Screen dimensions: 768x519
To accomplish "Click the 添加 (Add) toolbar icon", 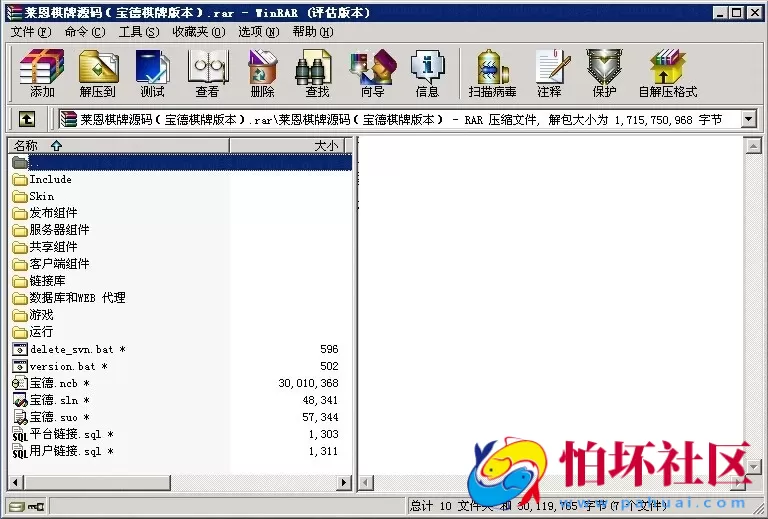I will (42, 73).
